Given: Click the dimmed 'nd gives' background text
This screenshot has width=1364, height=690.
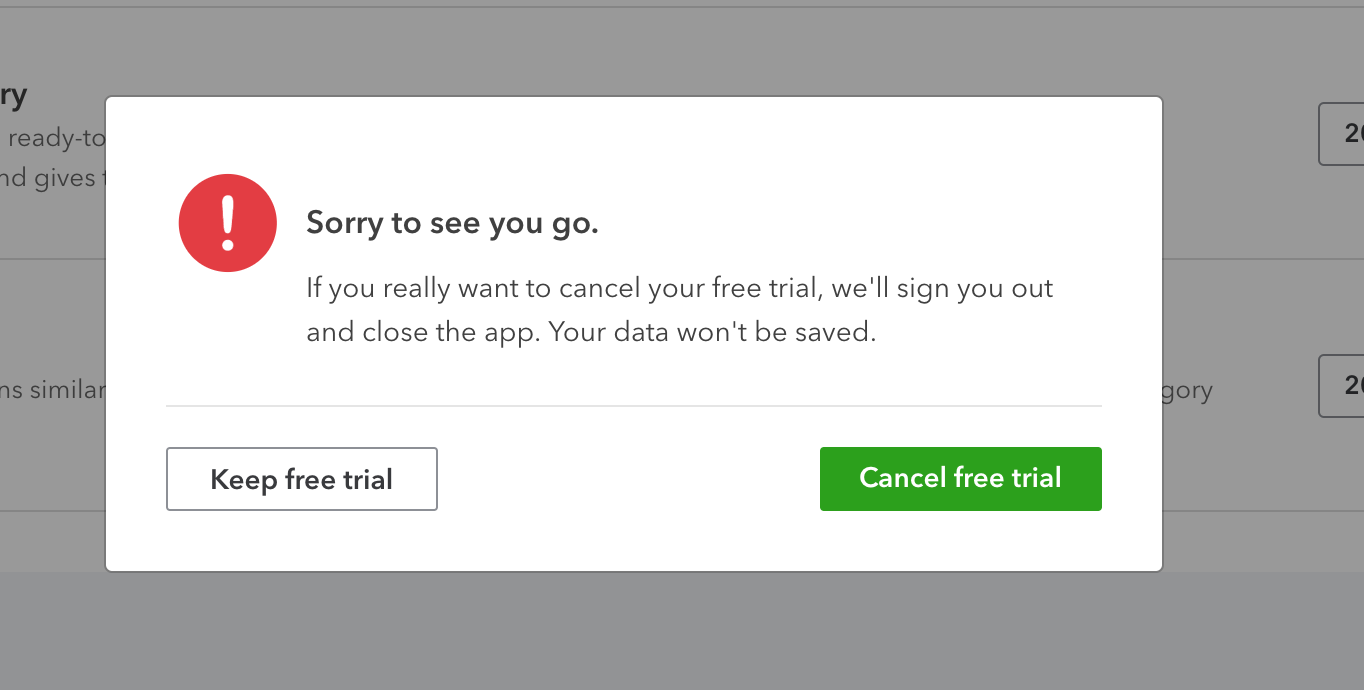Looking at the screenshot, I should pyautogui.click(x=48, y=178).
